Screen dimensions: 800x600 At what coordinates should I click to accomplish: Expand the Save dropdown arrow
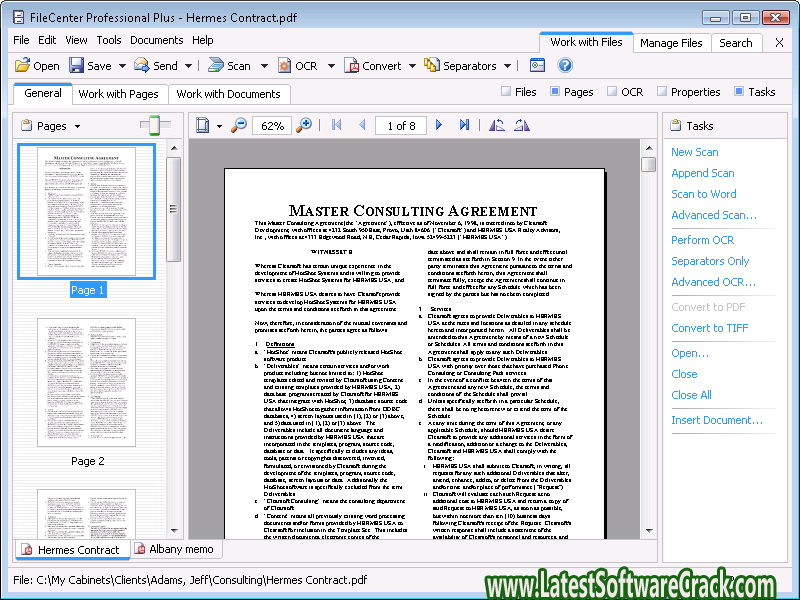(122, 66)
